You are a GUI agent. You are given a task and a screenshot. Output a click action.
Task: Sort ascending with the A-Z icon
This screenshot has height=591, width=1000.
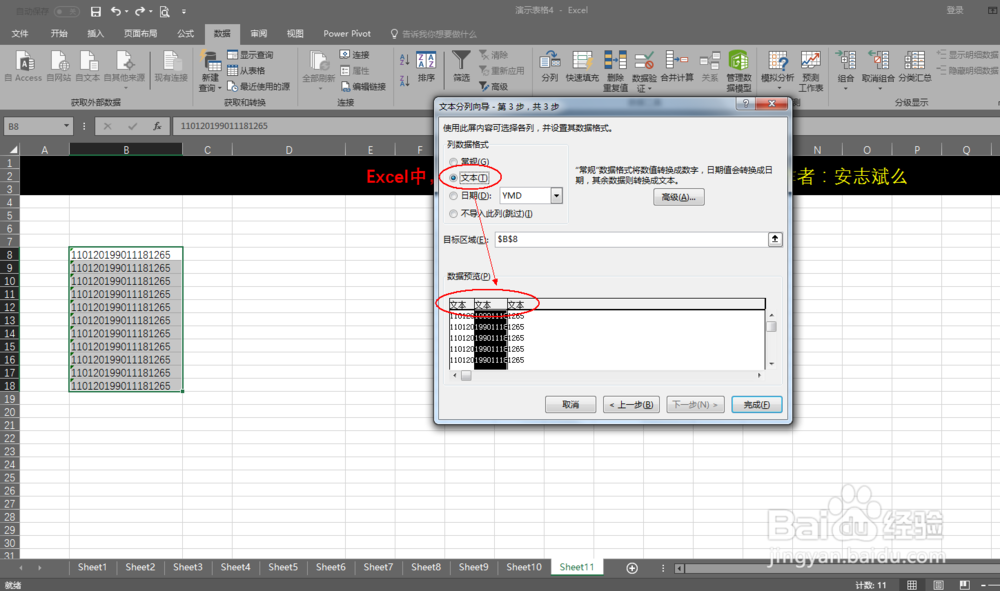click(x=404, y=60)
